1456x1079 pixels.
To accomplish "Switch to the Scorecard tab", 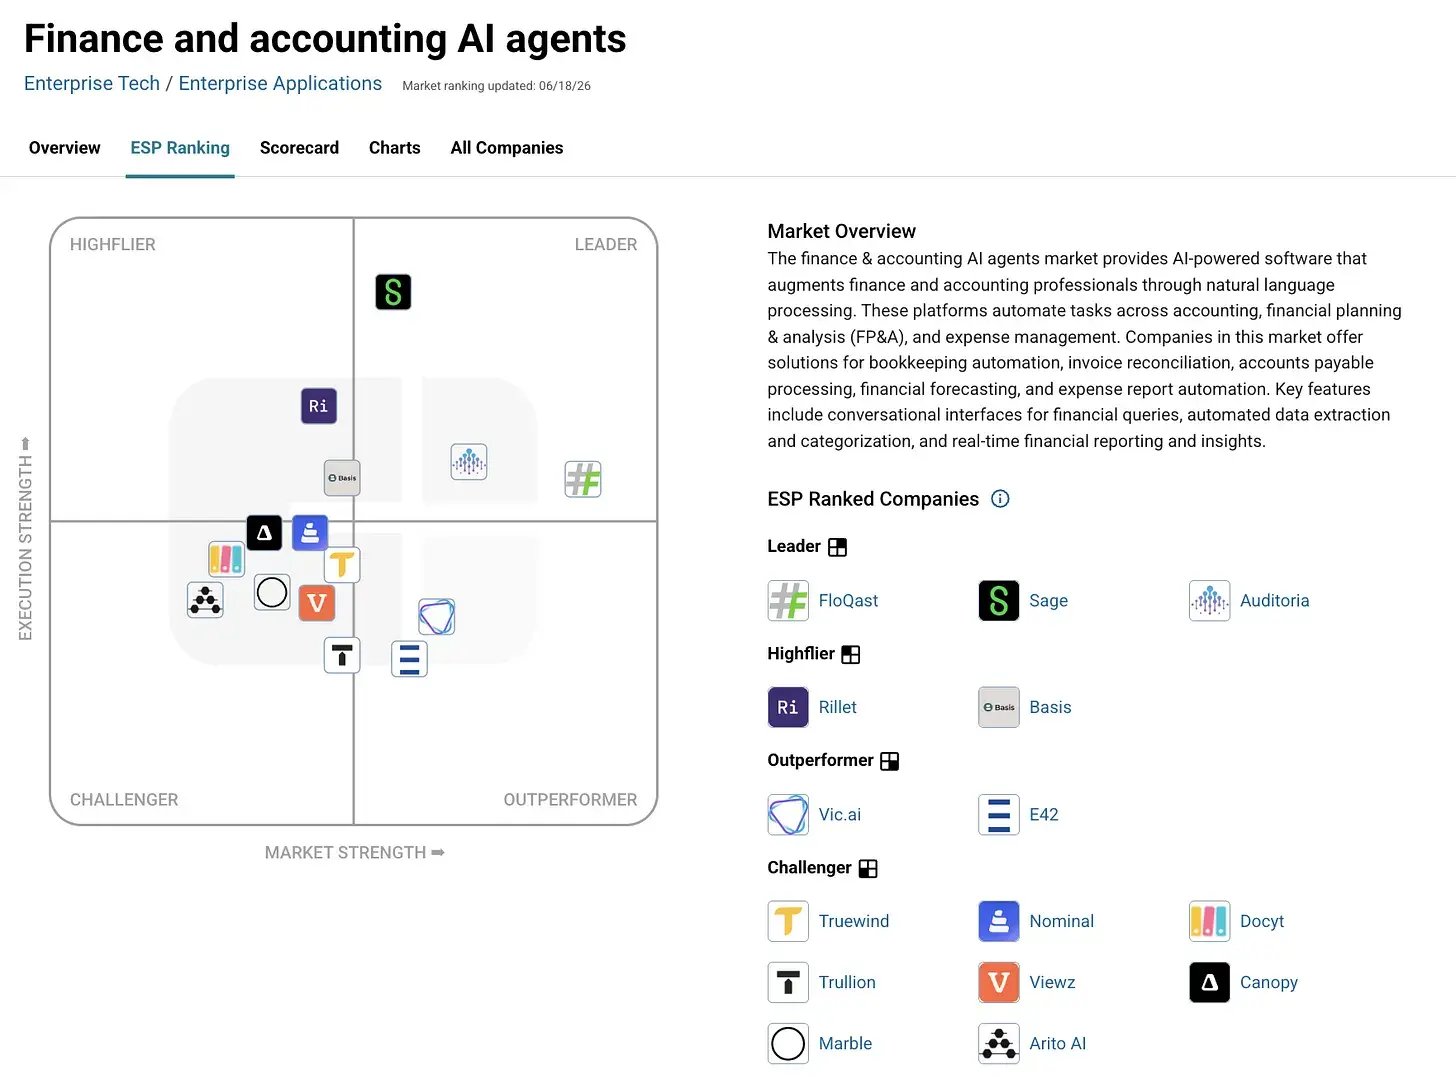I will click(x=299, y=148).
